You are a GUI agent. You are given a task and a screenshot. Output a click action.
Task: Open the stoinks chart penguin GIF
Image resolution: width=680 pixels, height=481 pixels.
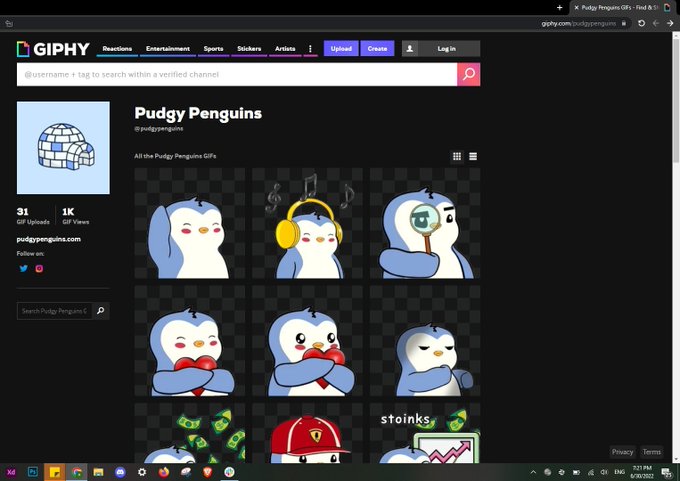425,433
